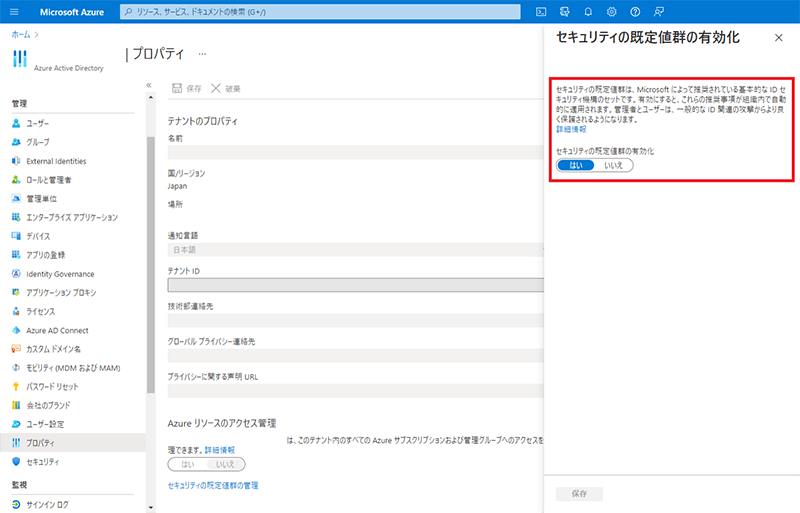The width and height of the screenshot is (800, 513).
Task: Toggle いいえ for Azure resource access management
Action: coord(225,465)
